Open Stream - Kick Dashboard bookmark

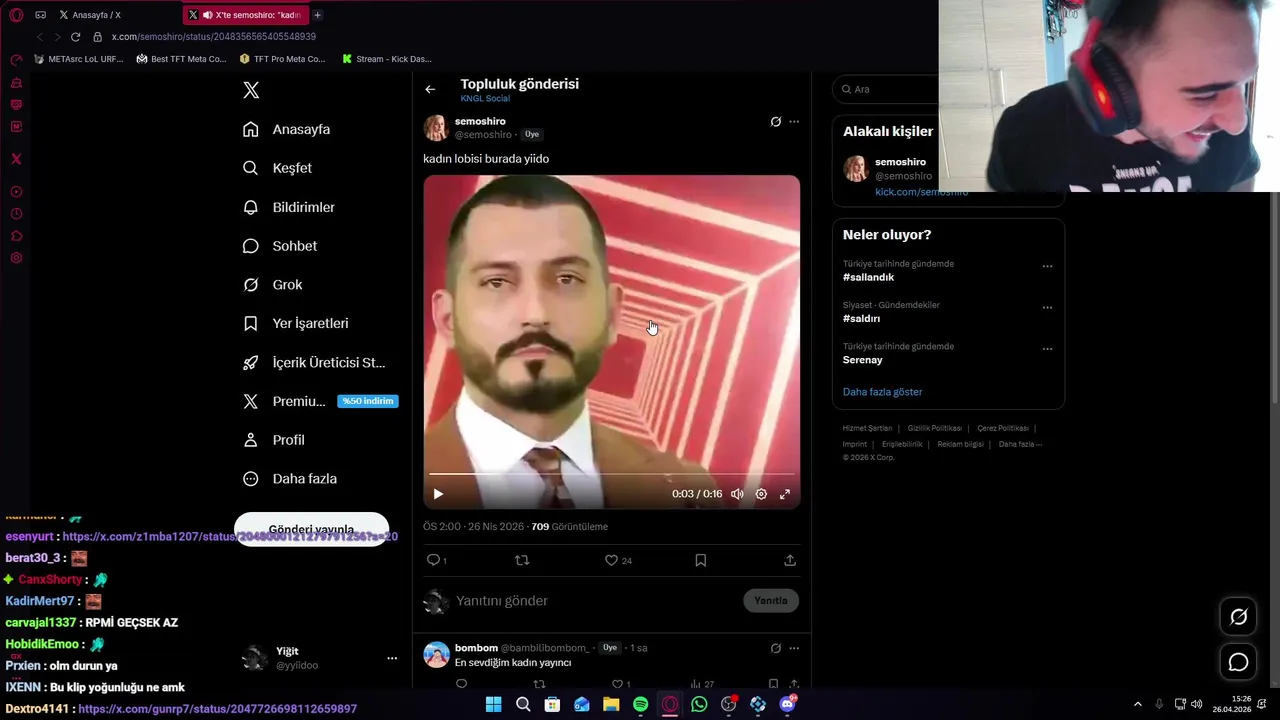click(x=387, y=59)
